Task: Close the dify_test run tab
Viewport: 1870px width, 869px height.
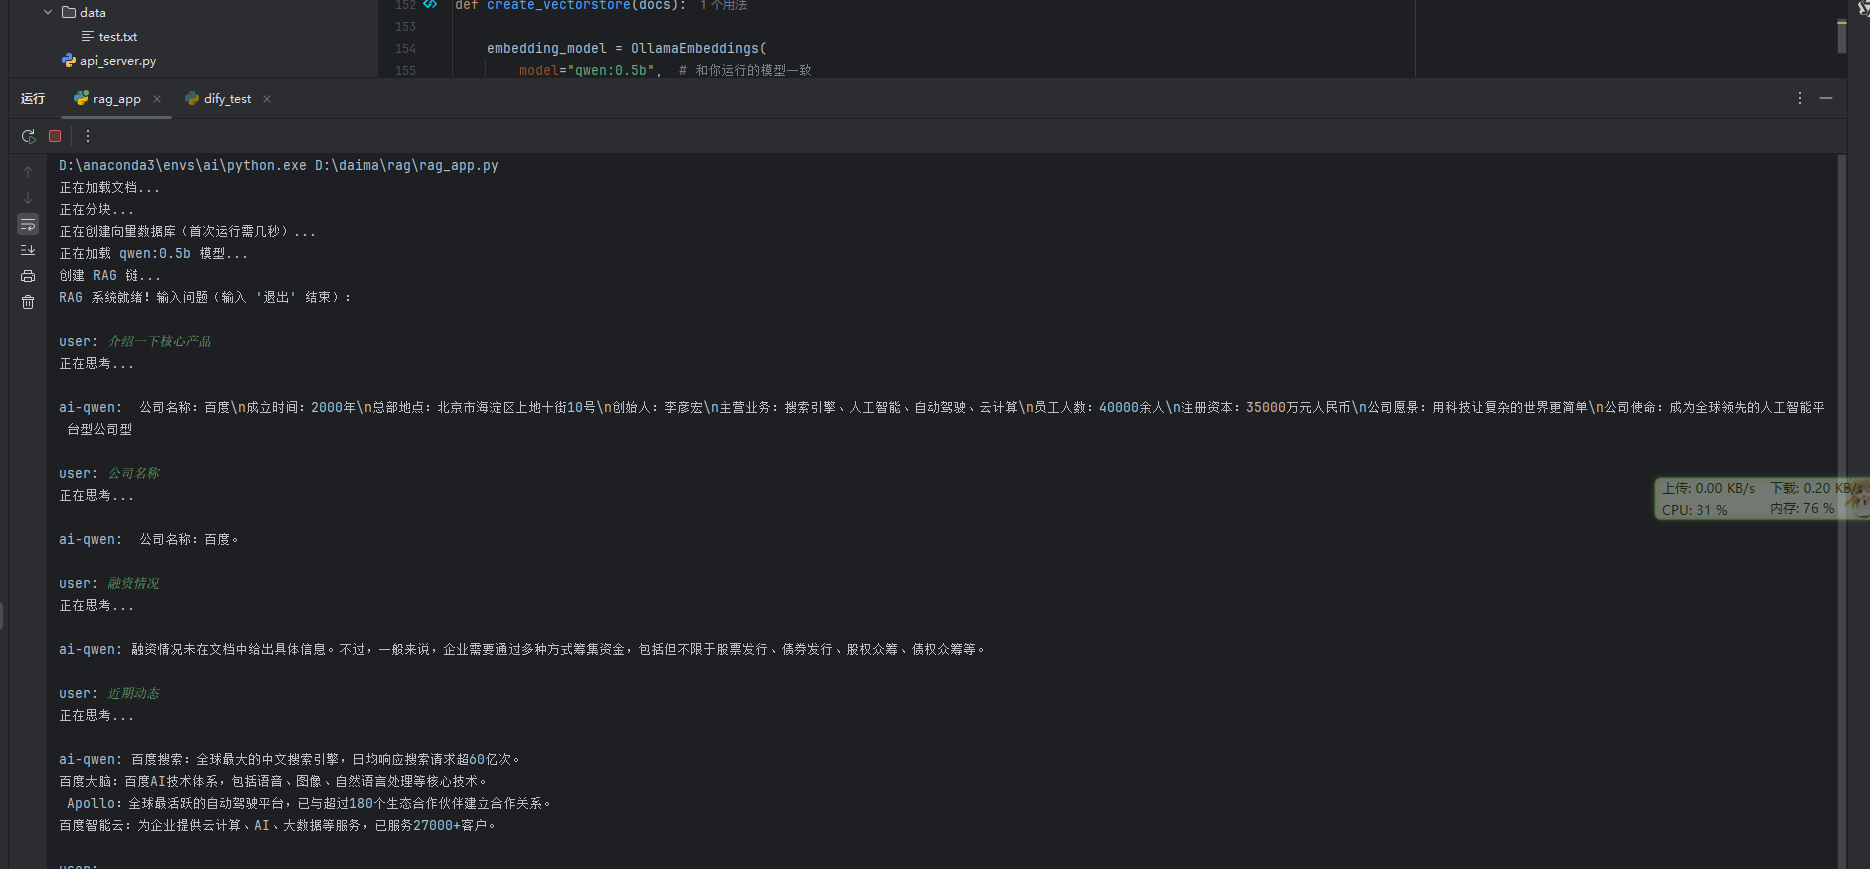Action: coord(267,99)
